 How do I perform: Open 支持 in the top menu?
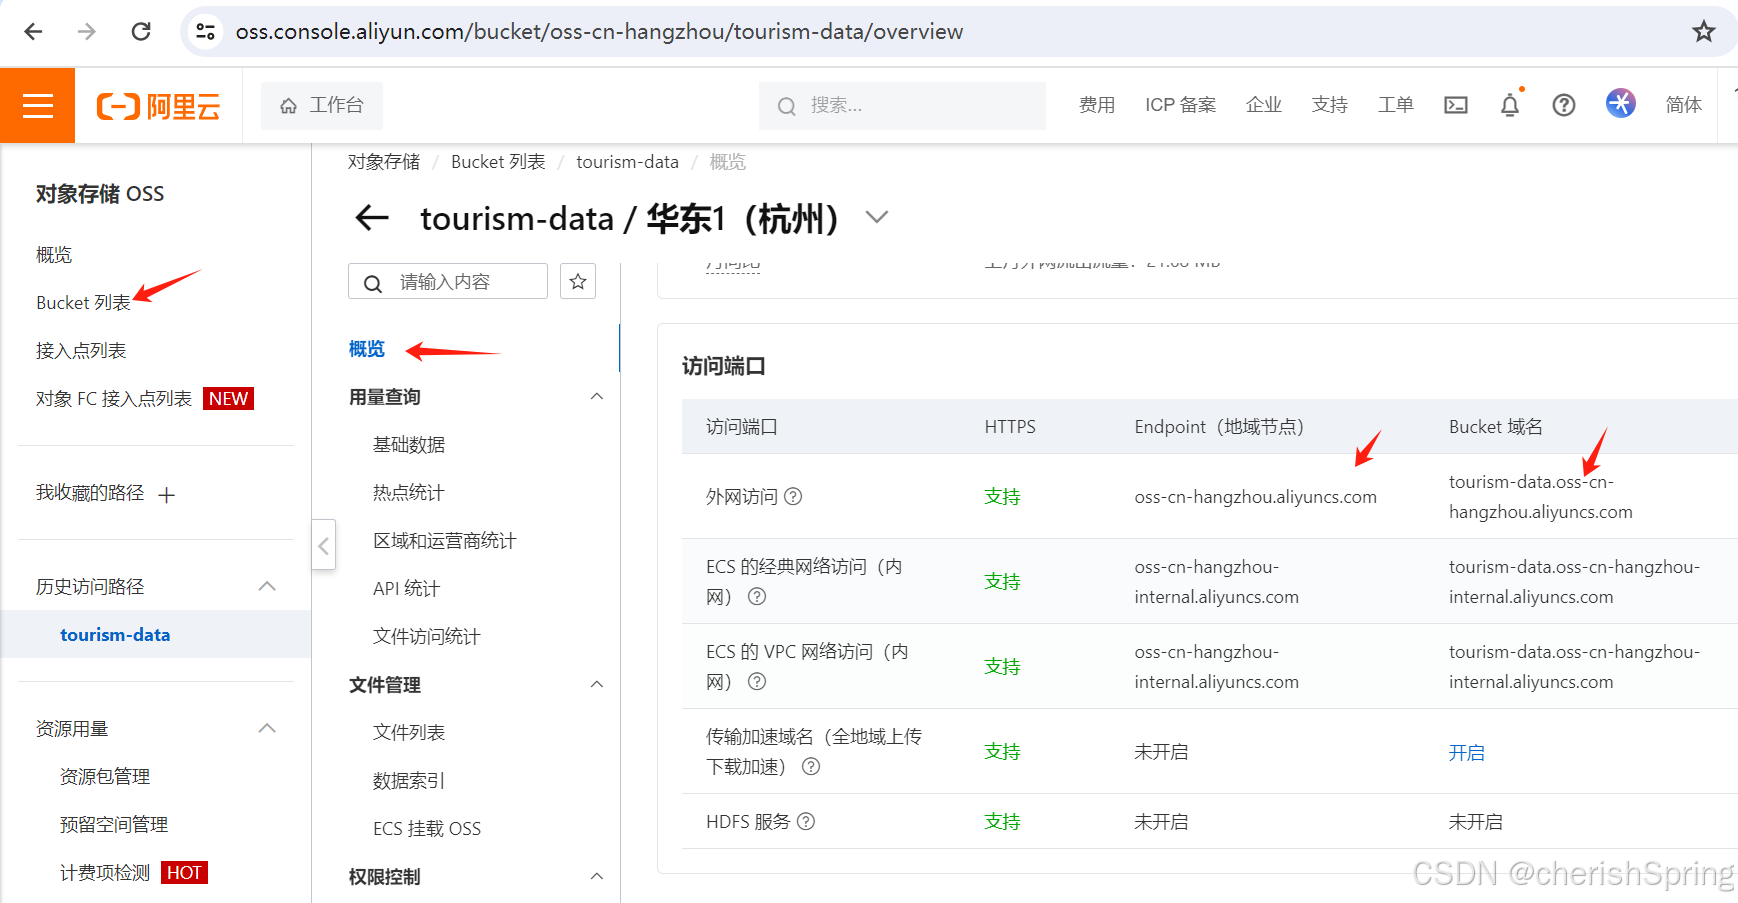click(x=1330, y=105)
